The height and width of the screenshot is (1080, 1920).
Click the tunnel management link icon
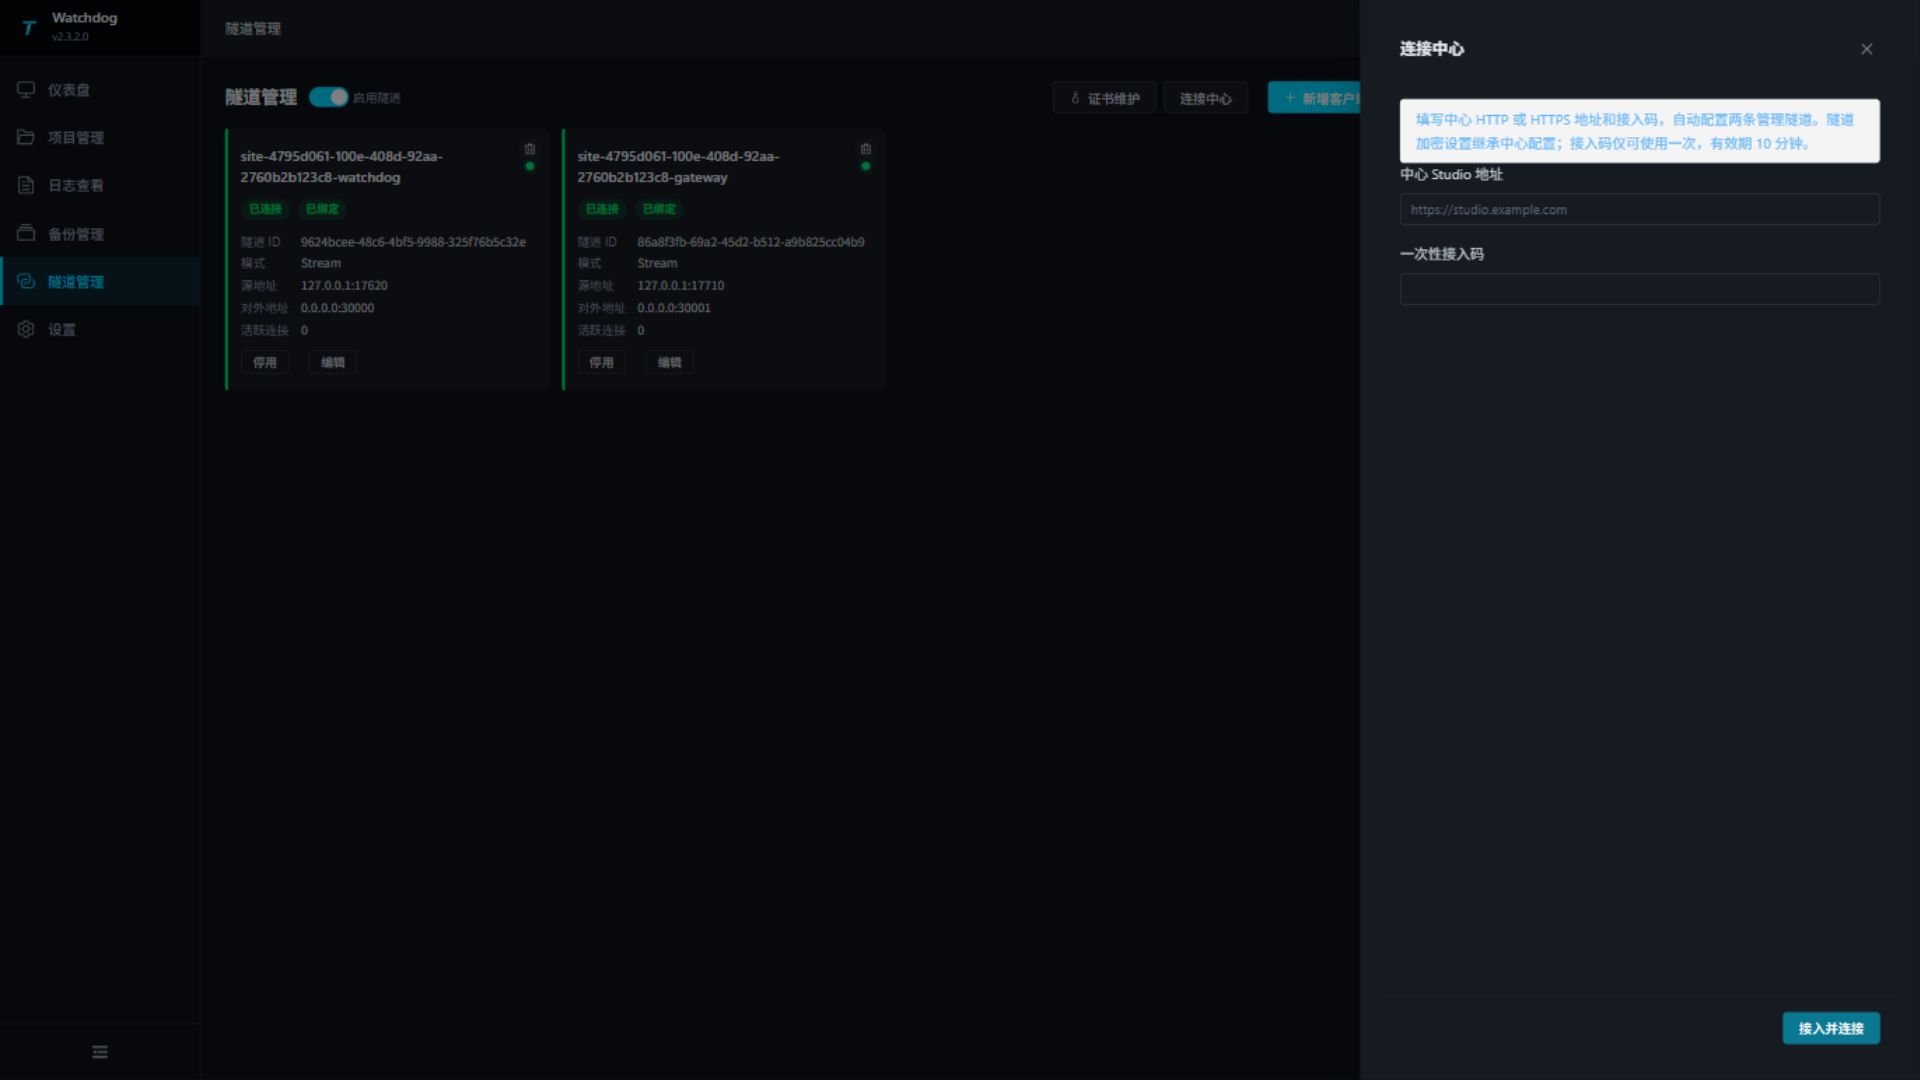click(x=26, y=281)
